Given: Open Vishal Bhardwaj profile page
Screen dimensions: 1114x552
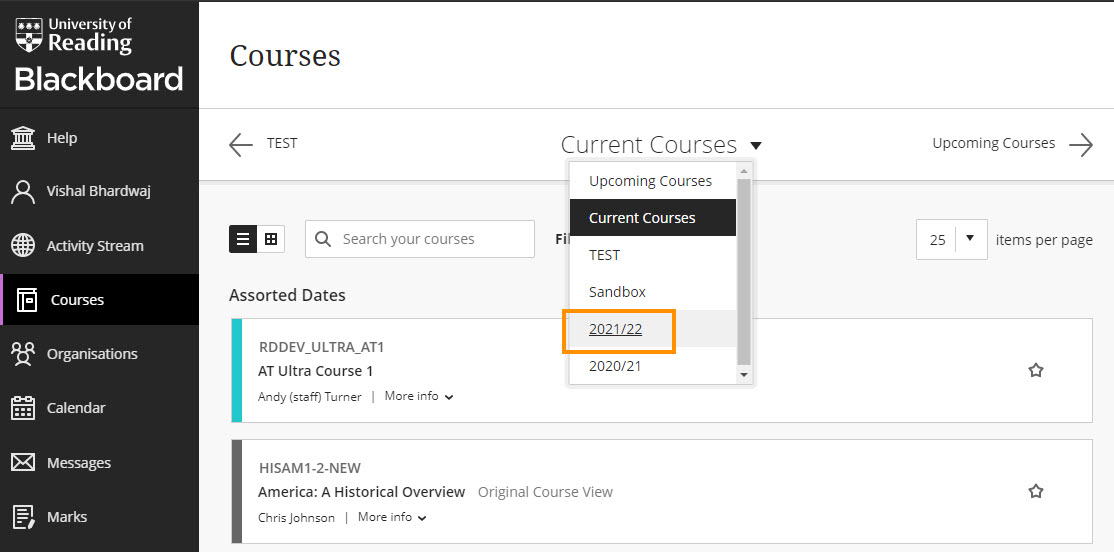Looking at the screenshot, I should (x=99, y=192).
